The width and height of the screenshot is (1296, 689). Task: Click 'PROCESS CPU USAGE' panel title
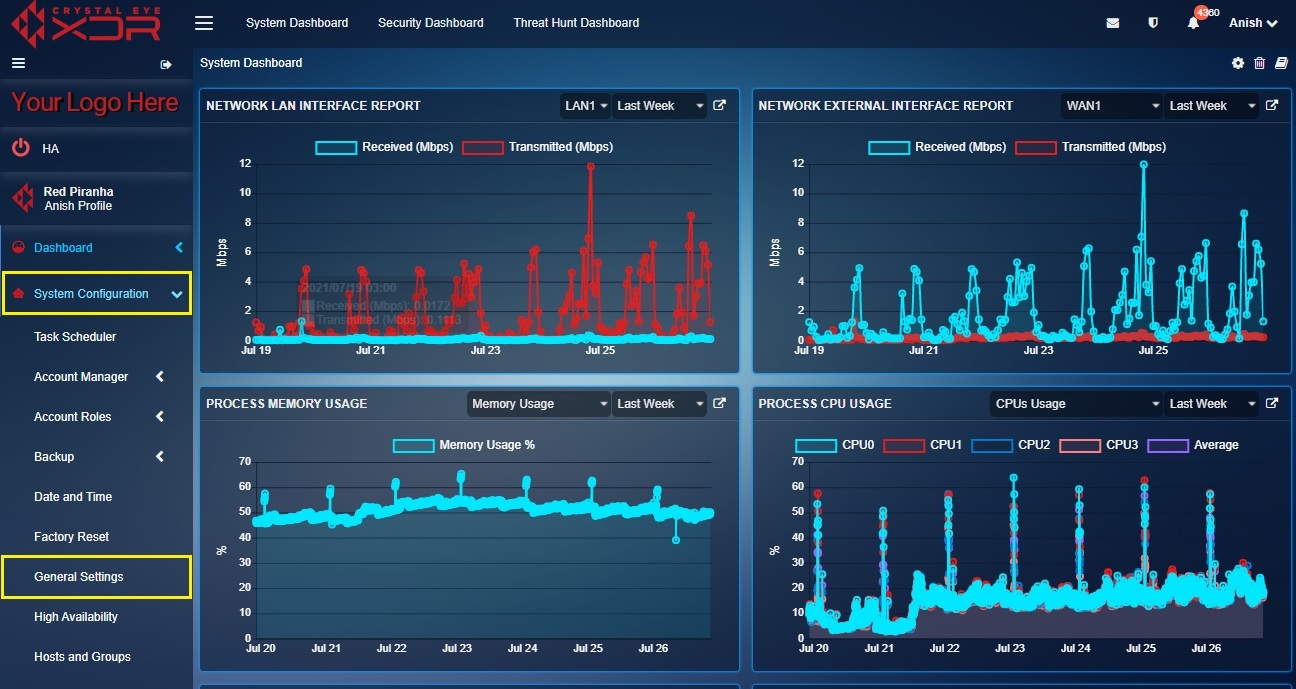pyautogui.click(x=825, y=404)
